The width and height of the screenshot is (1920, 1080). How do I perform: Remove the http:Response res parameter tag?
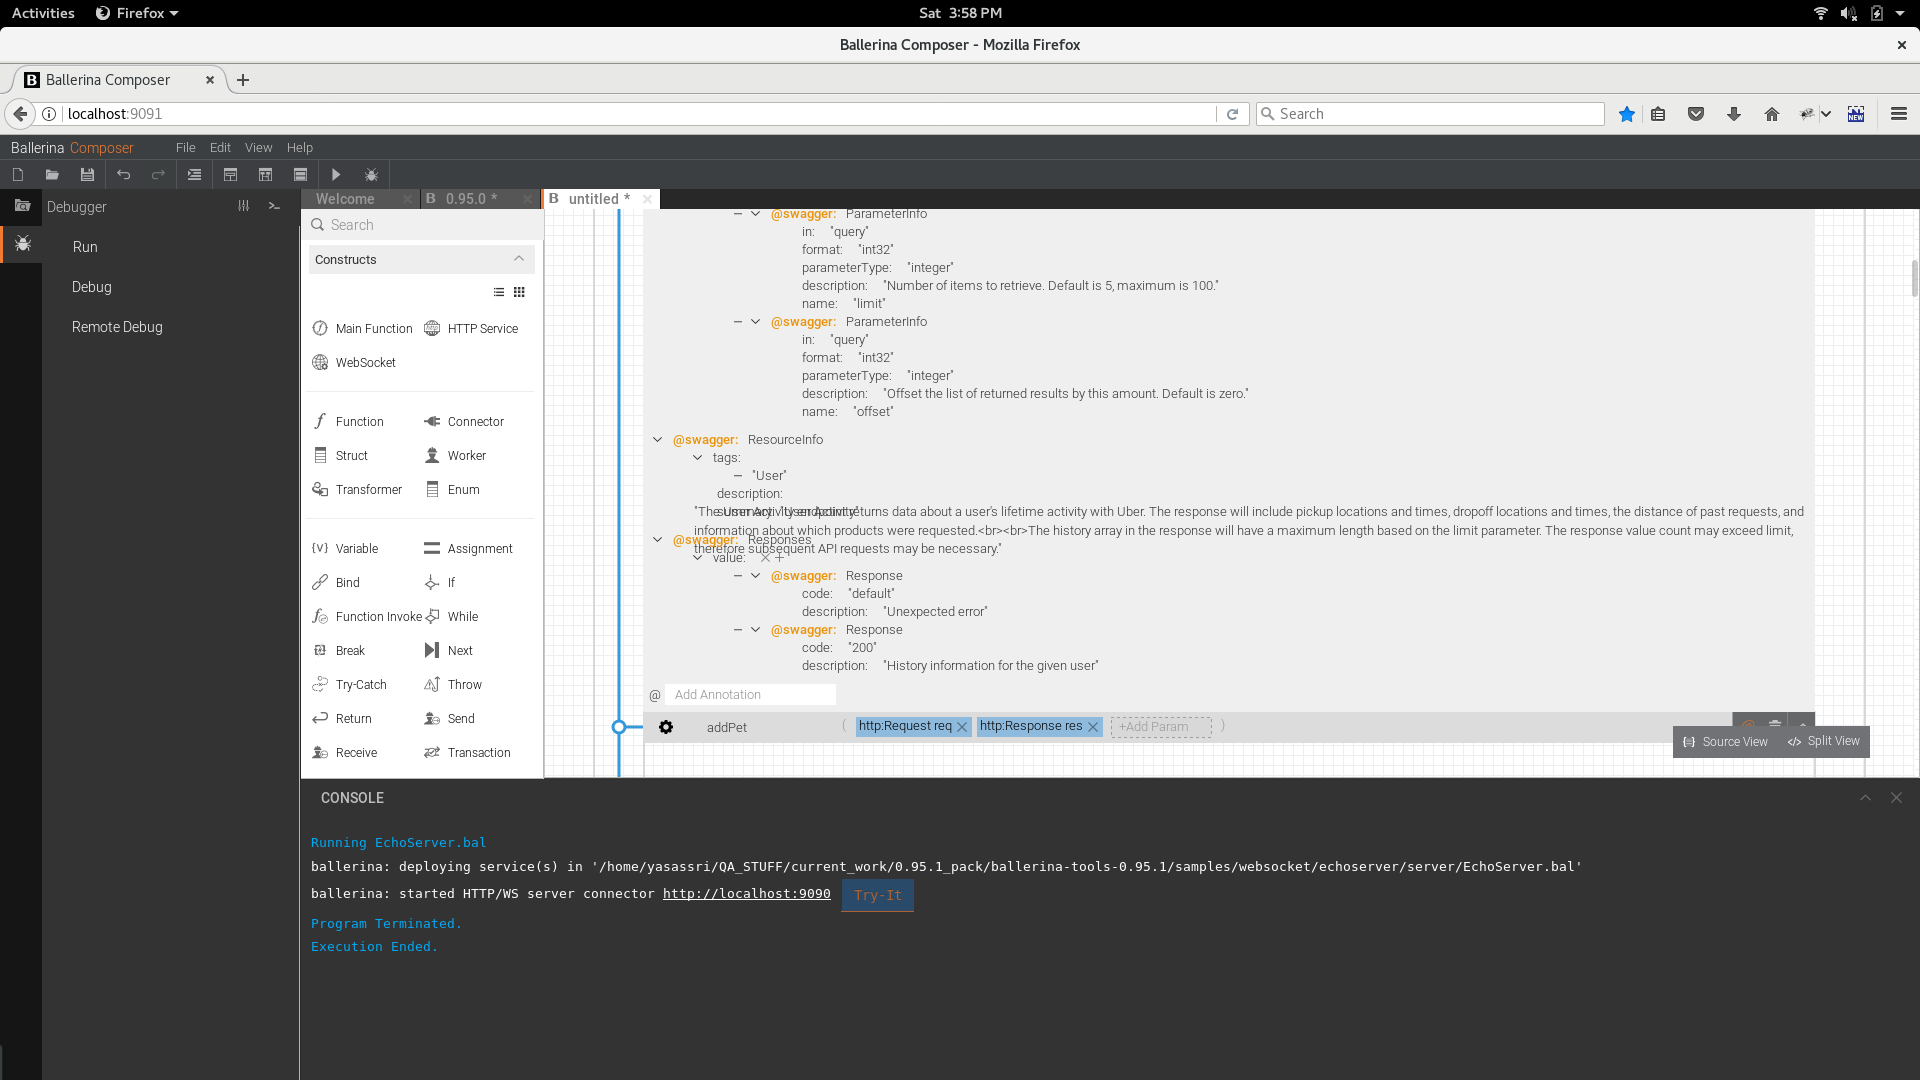pyautogui.click(x=1092, y=727)
